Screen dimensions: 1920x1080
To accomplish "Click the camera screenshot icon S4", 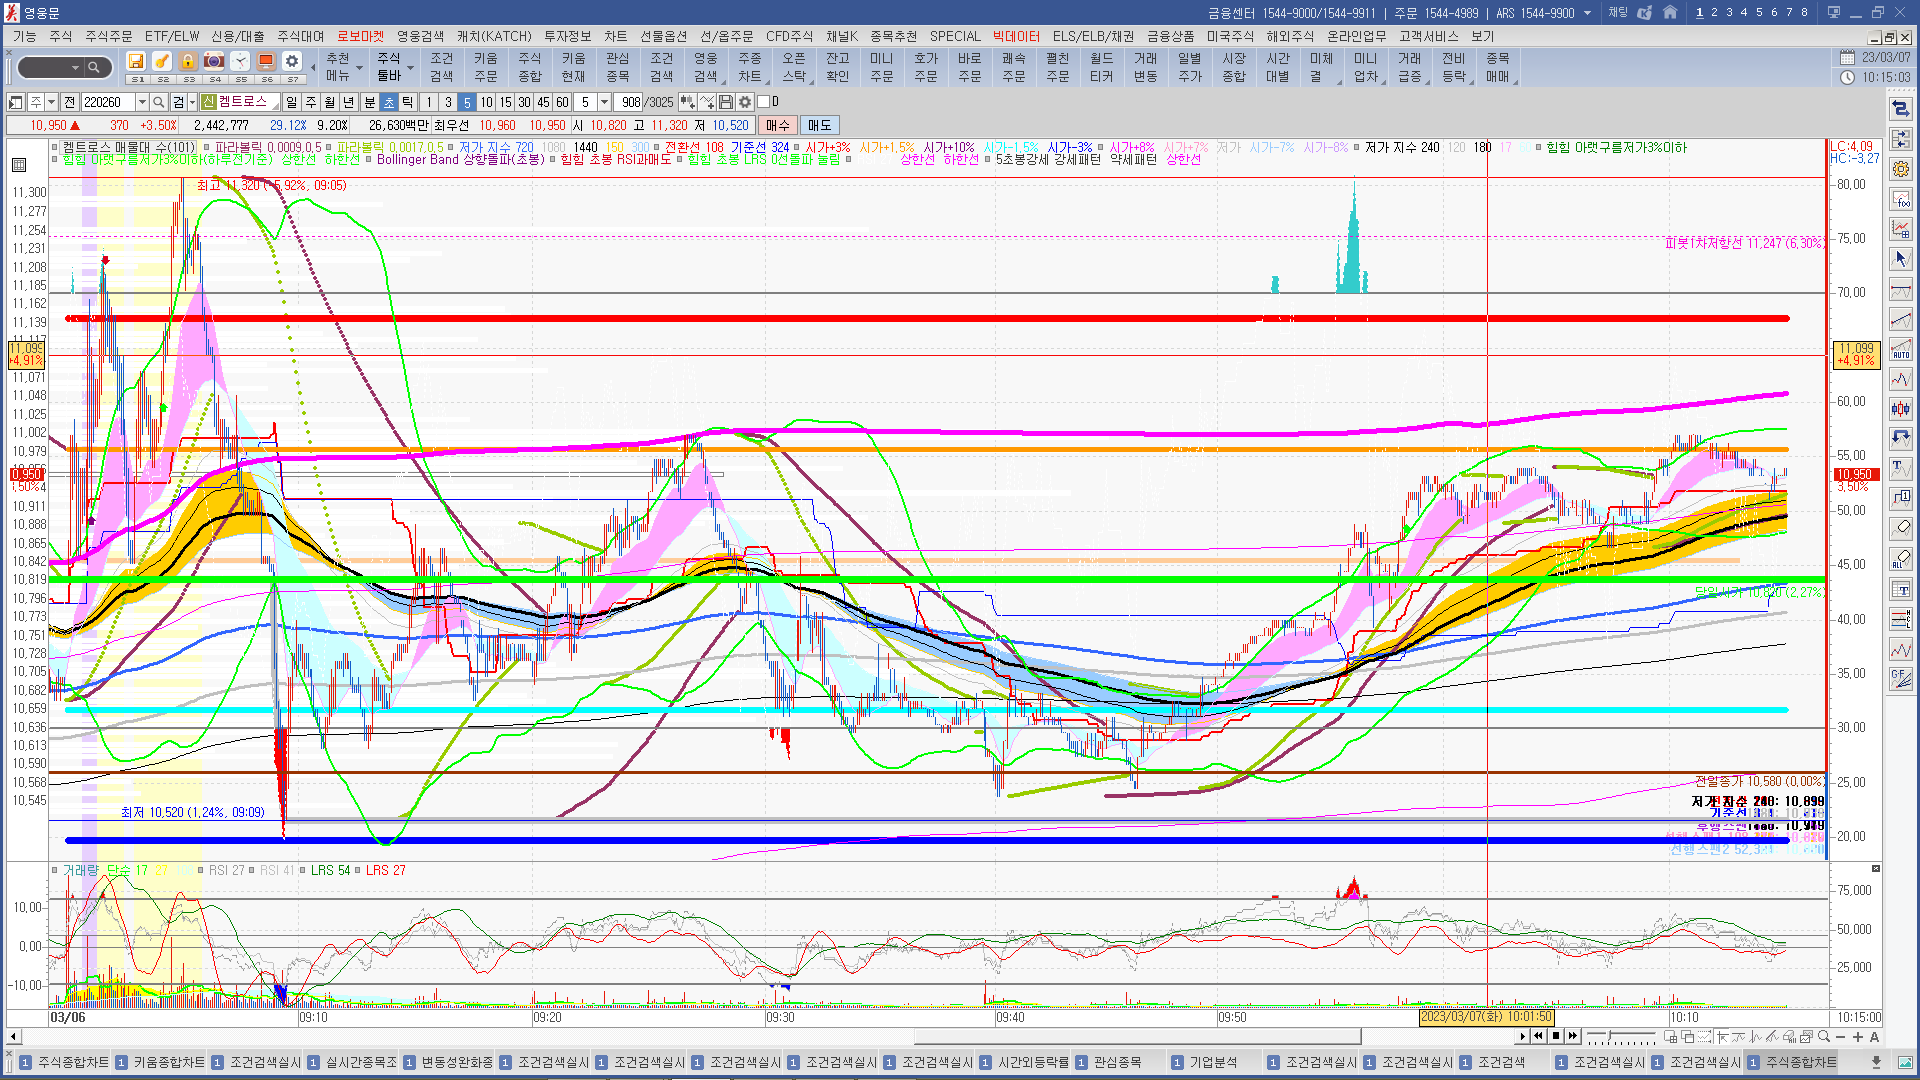I will point(214,62).
